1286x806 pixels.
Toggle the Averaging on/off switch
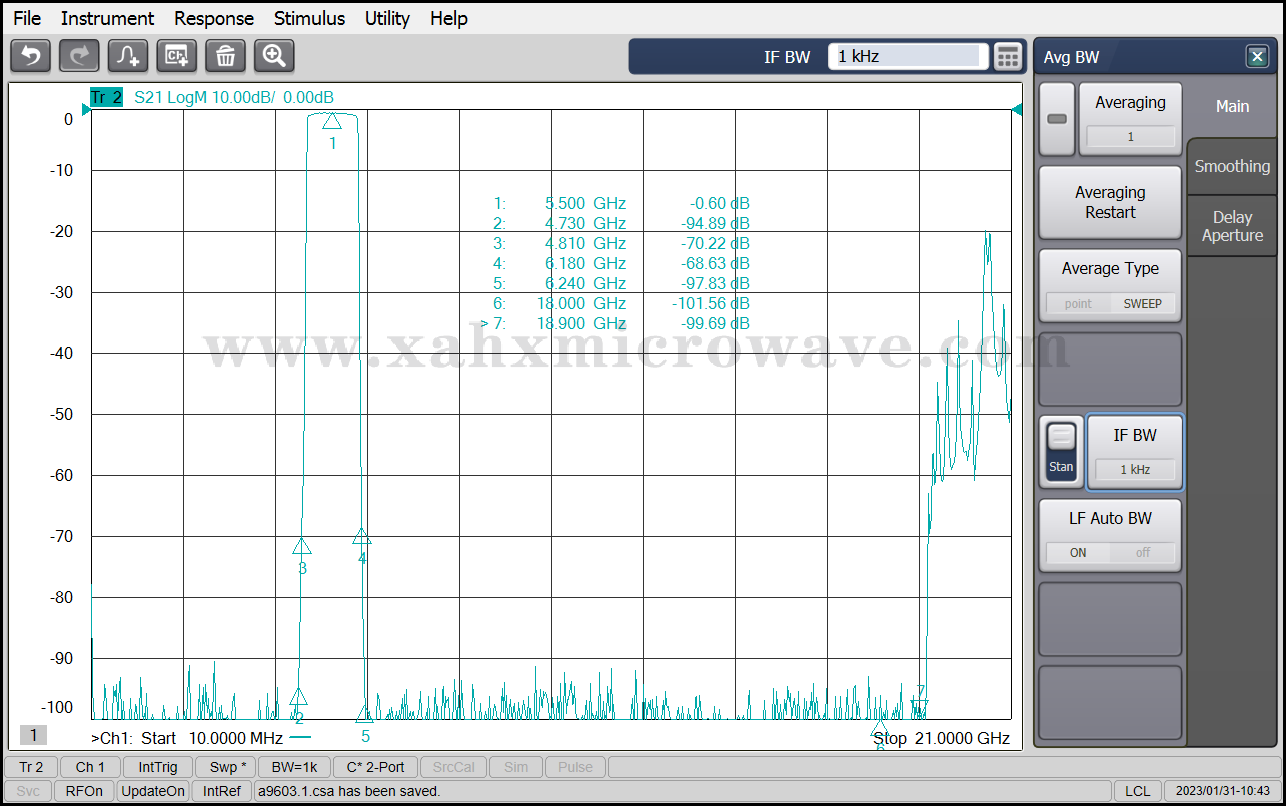tap(1057, 119)
